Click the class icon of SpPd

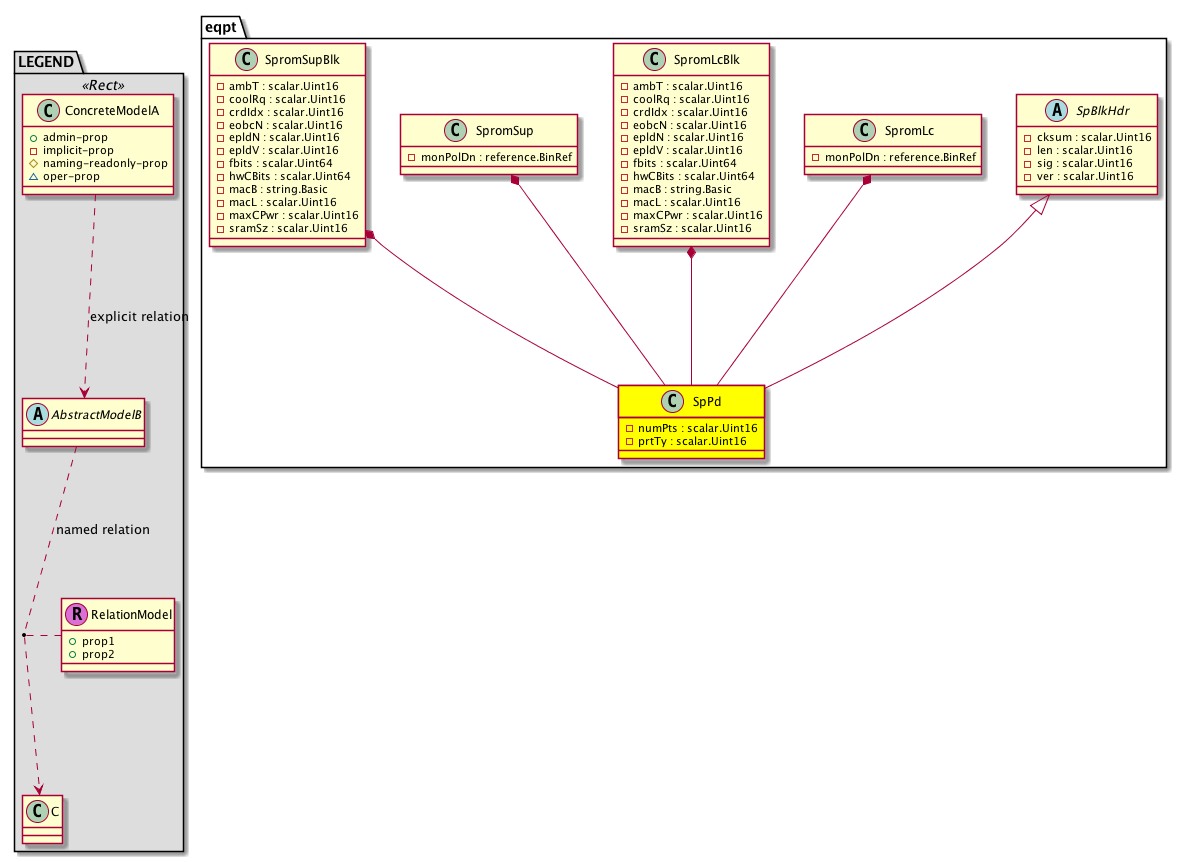point(672,401)
